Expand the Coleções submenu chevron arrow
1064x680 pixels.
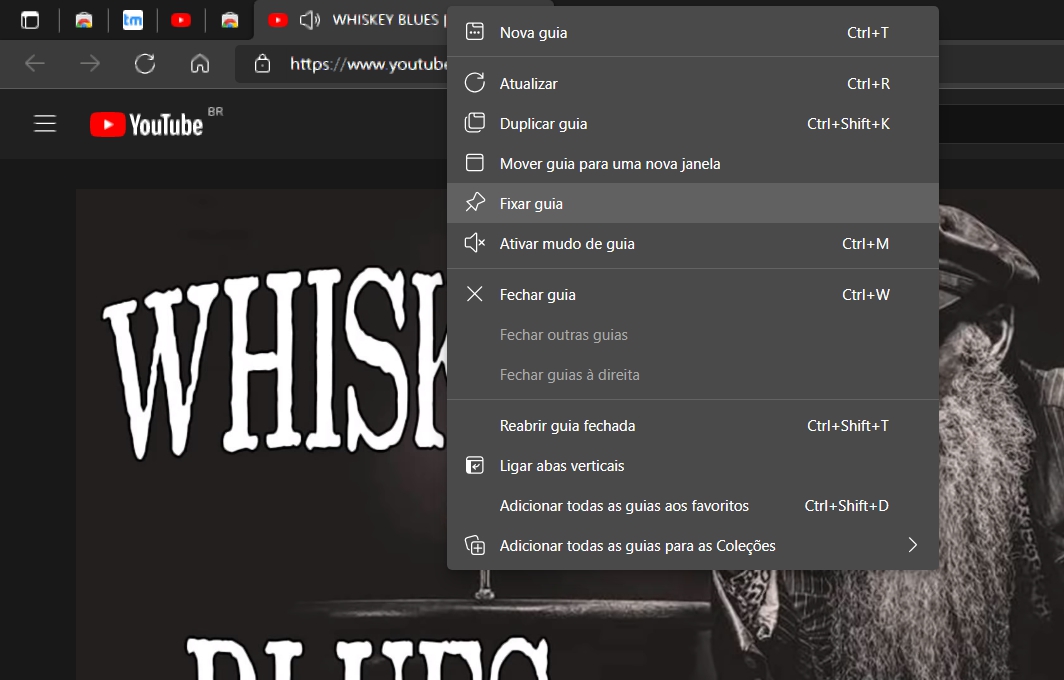point(913,545)
